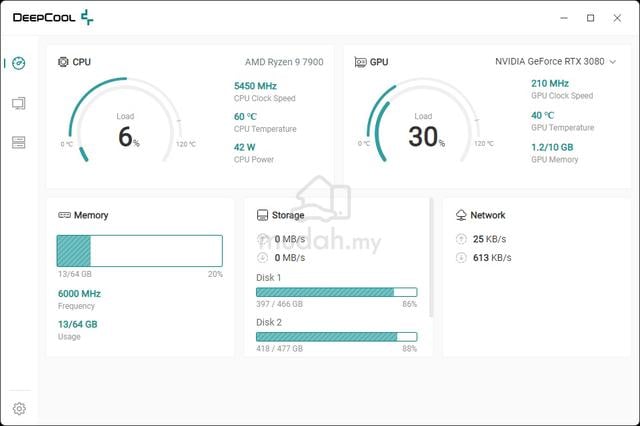Click the 6000 MHz memory frequency value
Viewport: 640px width, 426px height.
pos(79,294)
